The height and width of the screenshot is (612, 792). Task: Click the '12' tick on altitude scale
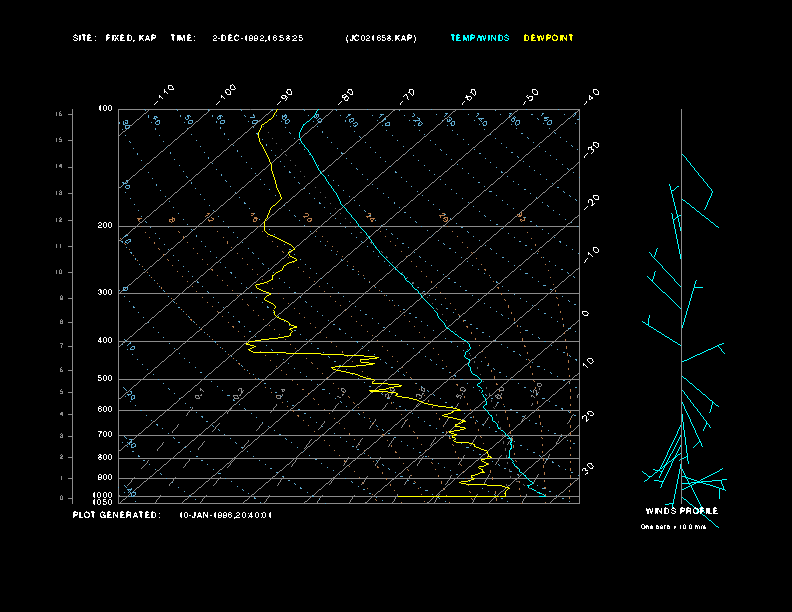59,220
